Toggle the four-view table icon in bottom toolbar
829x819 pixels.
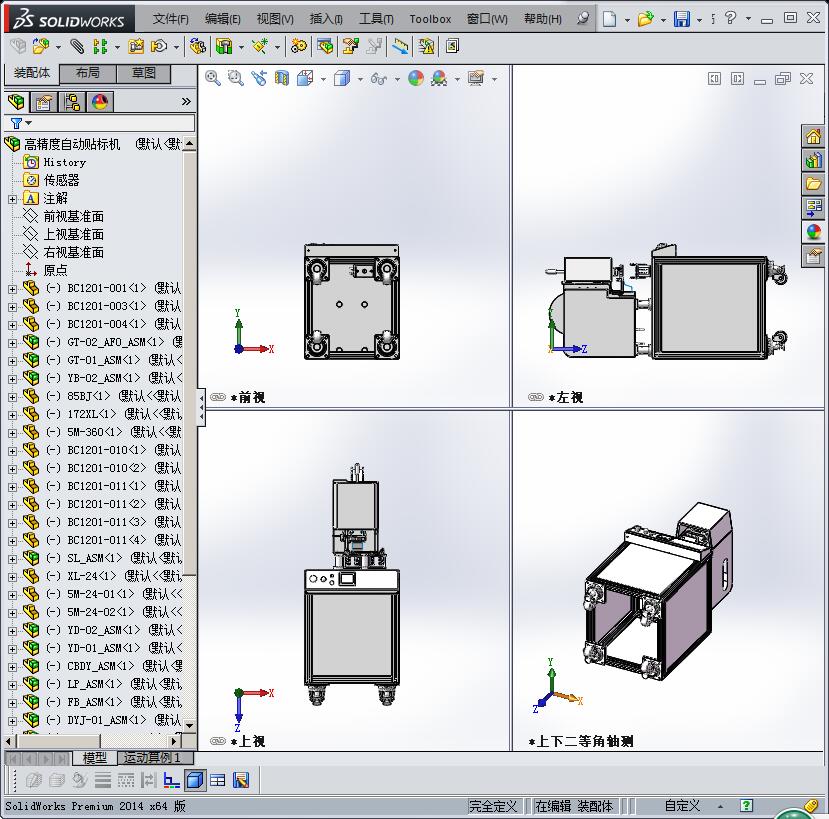click(x=217, y=780)
